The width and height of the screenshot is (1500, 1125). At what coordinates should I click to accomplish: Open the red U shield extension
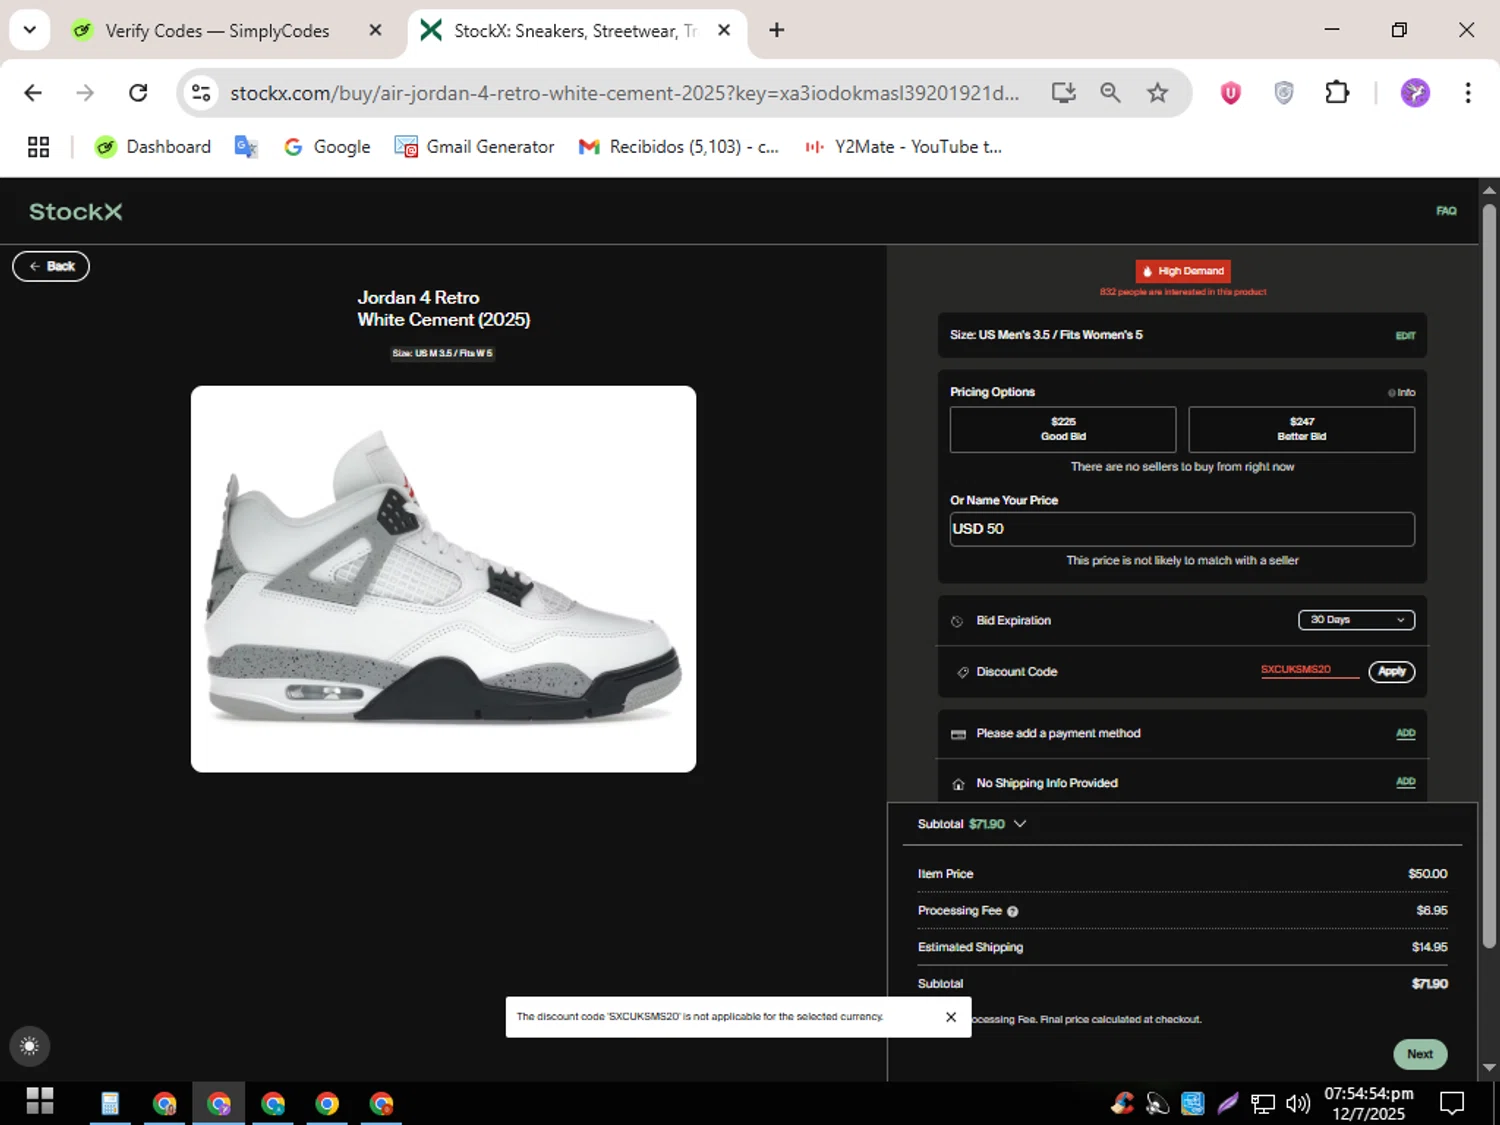[x=1231, y=93]
